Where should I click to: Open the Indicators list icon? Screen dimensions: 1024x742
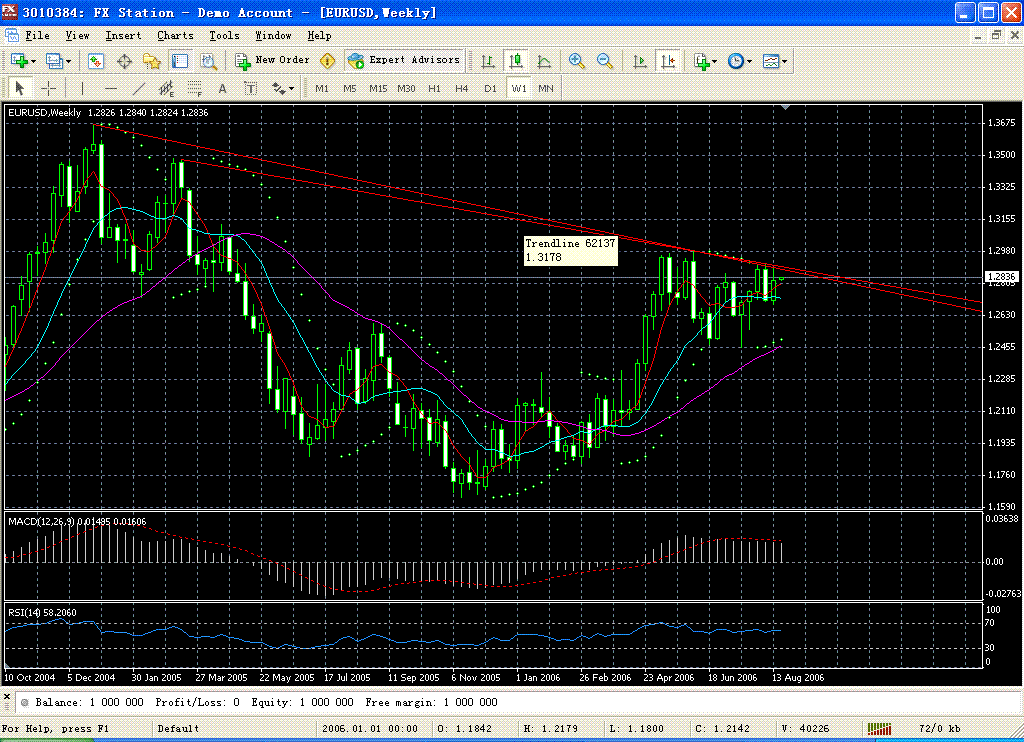pos(701,61)
